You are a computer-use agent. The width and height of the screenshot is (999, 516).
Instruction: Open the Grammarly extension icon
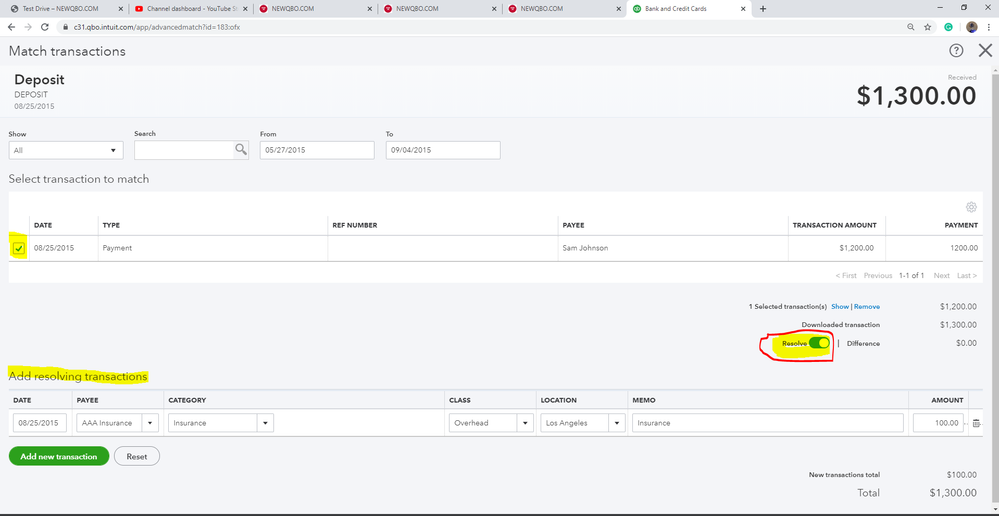click(x=948, y=27)
